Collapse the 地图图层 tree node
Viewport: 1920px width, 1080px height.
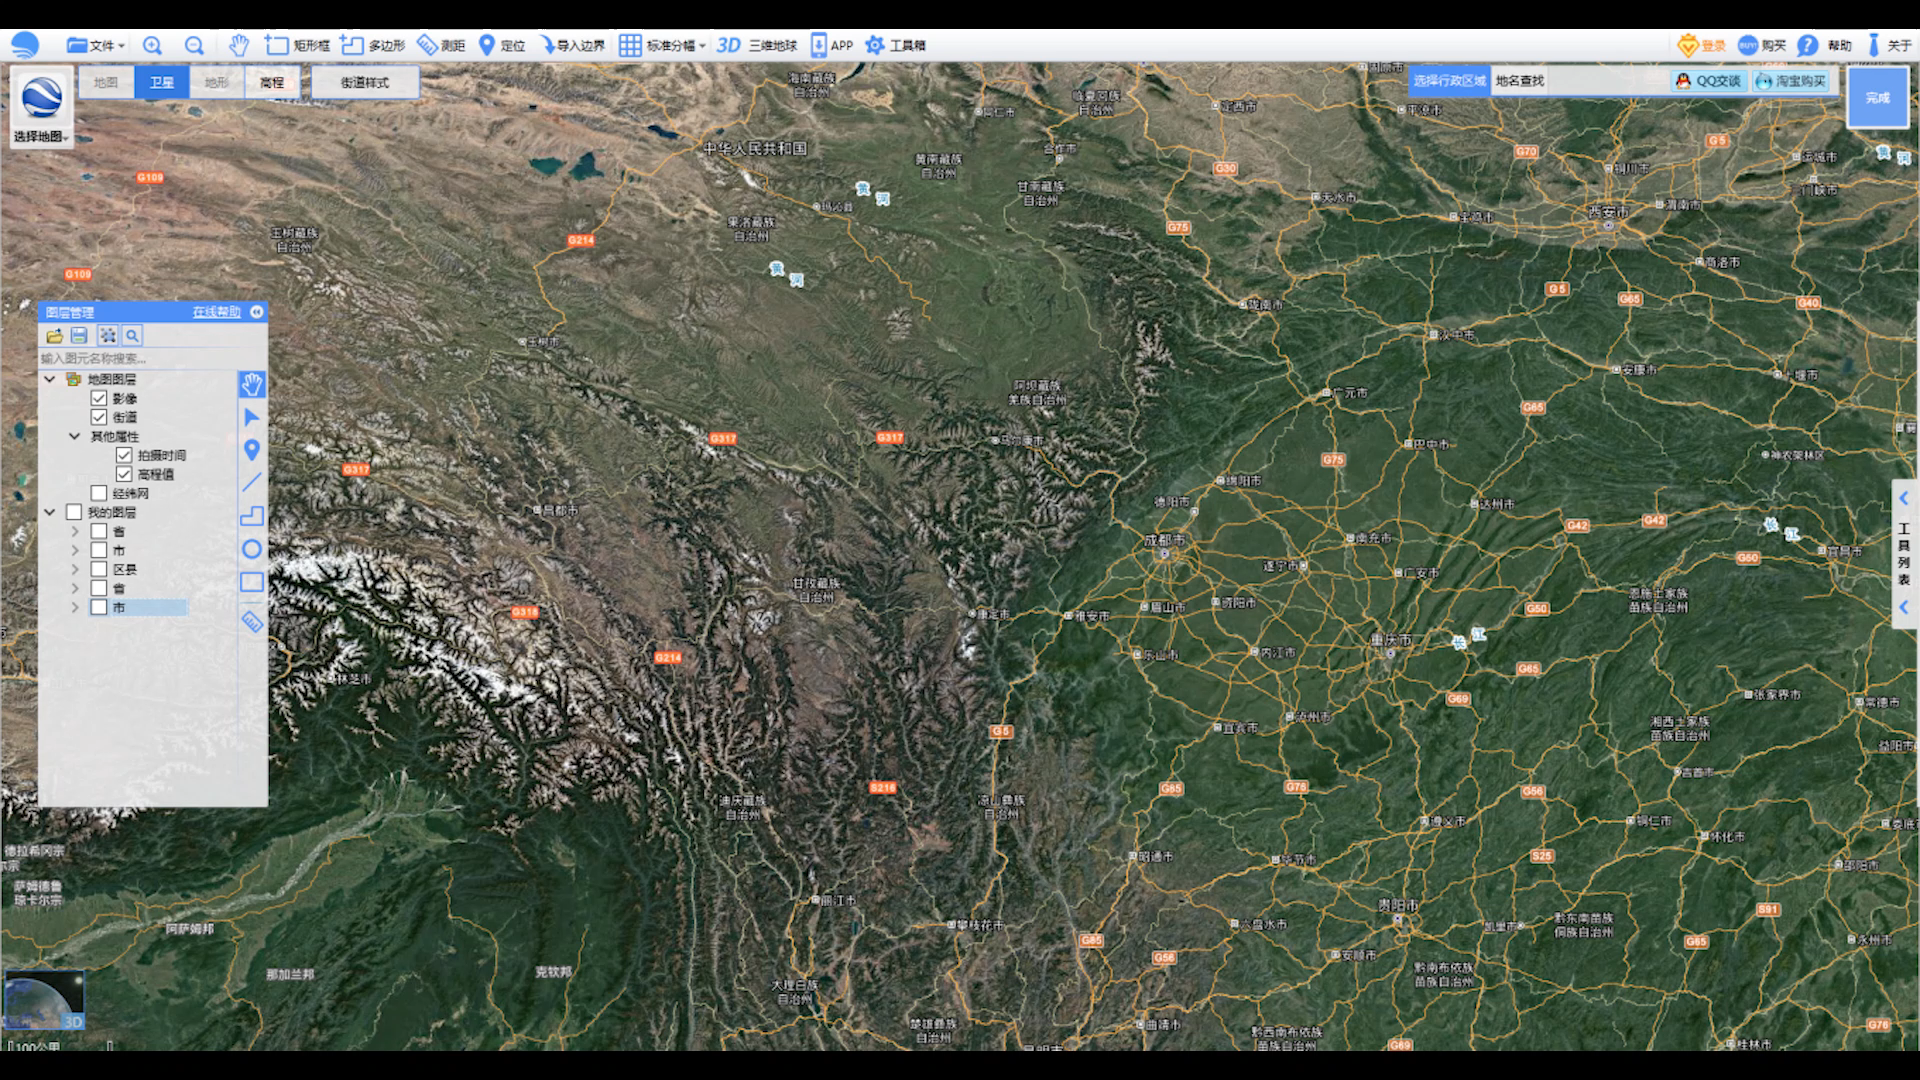[49, 379]
